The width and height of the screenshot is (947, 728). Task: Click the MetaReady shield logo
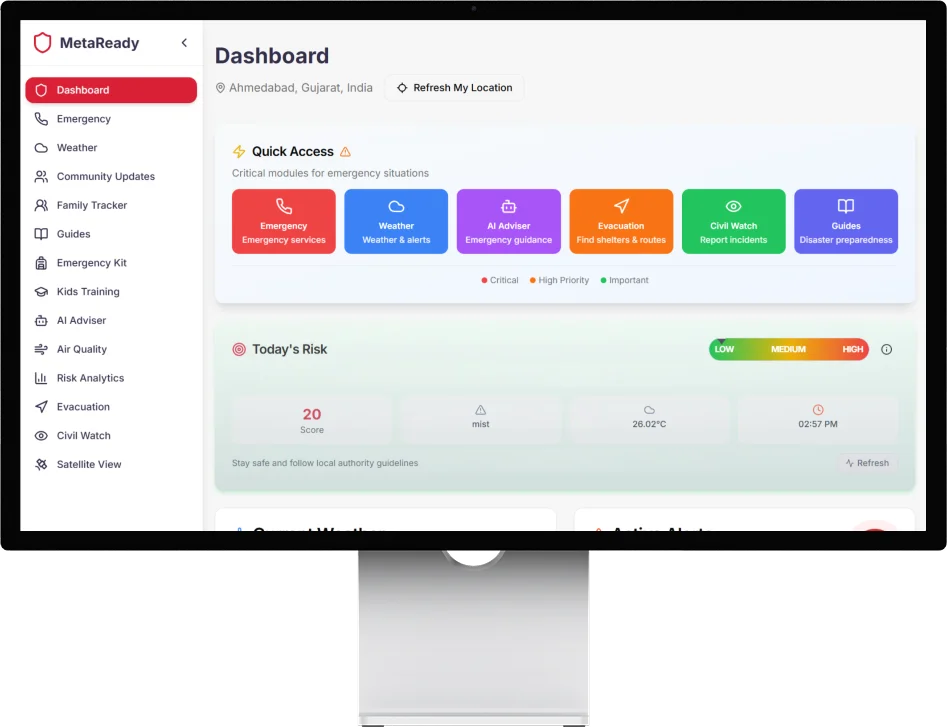(42, 43)
